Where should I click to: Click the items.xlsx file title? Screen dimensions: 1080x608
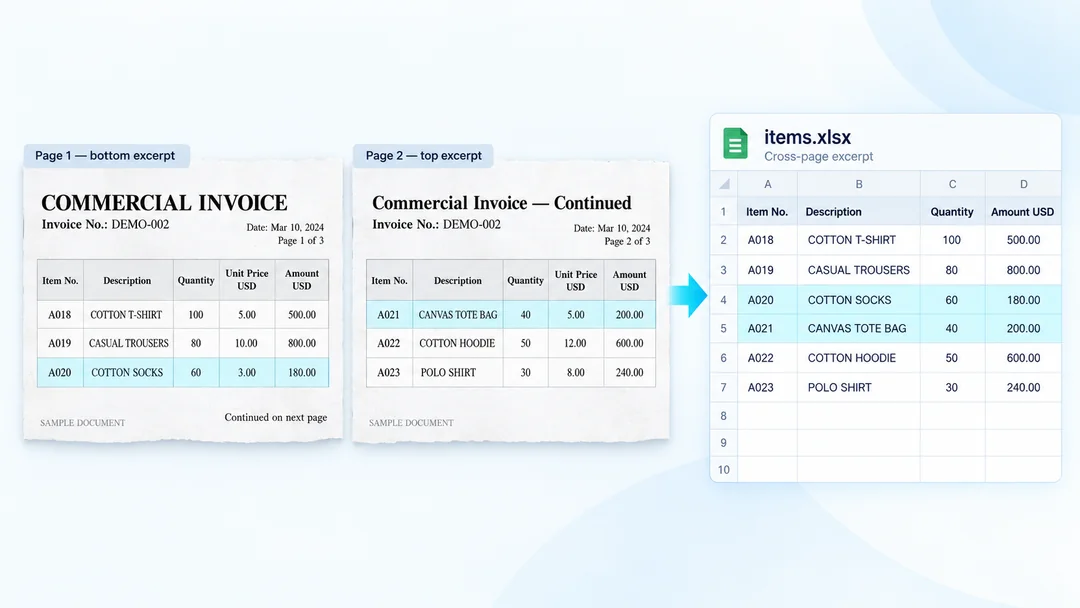[807, 137]
